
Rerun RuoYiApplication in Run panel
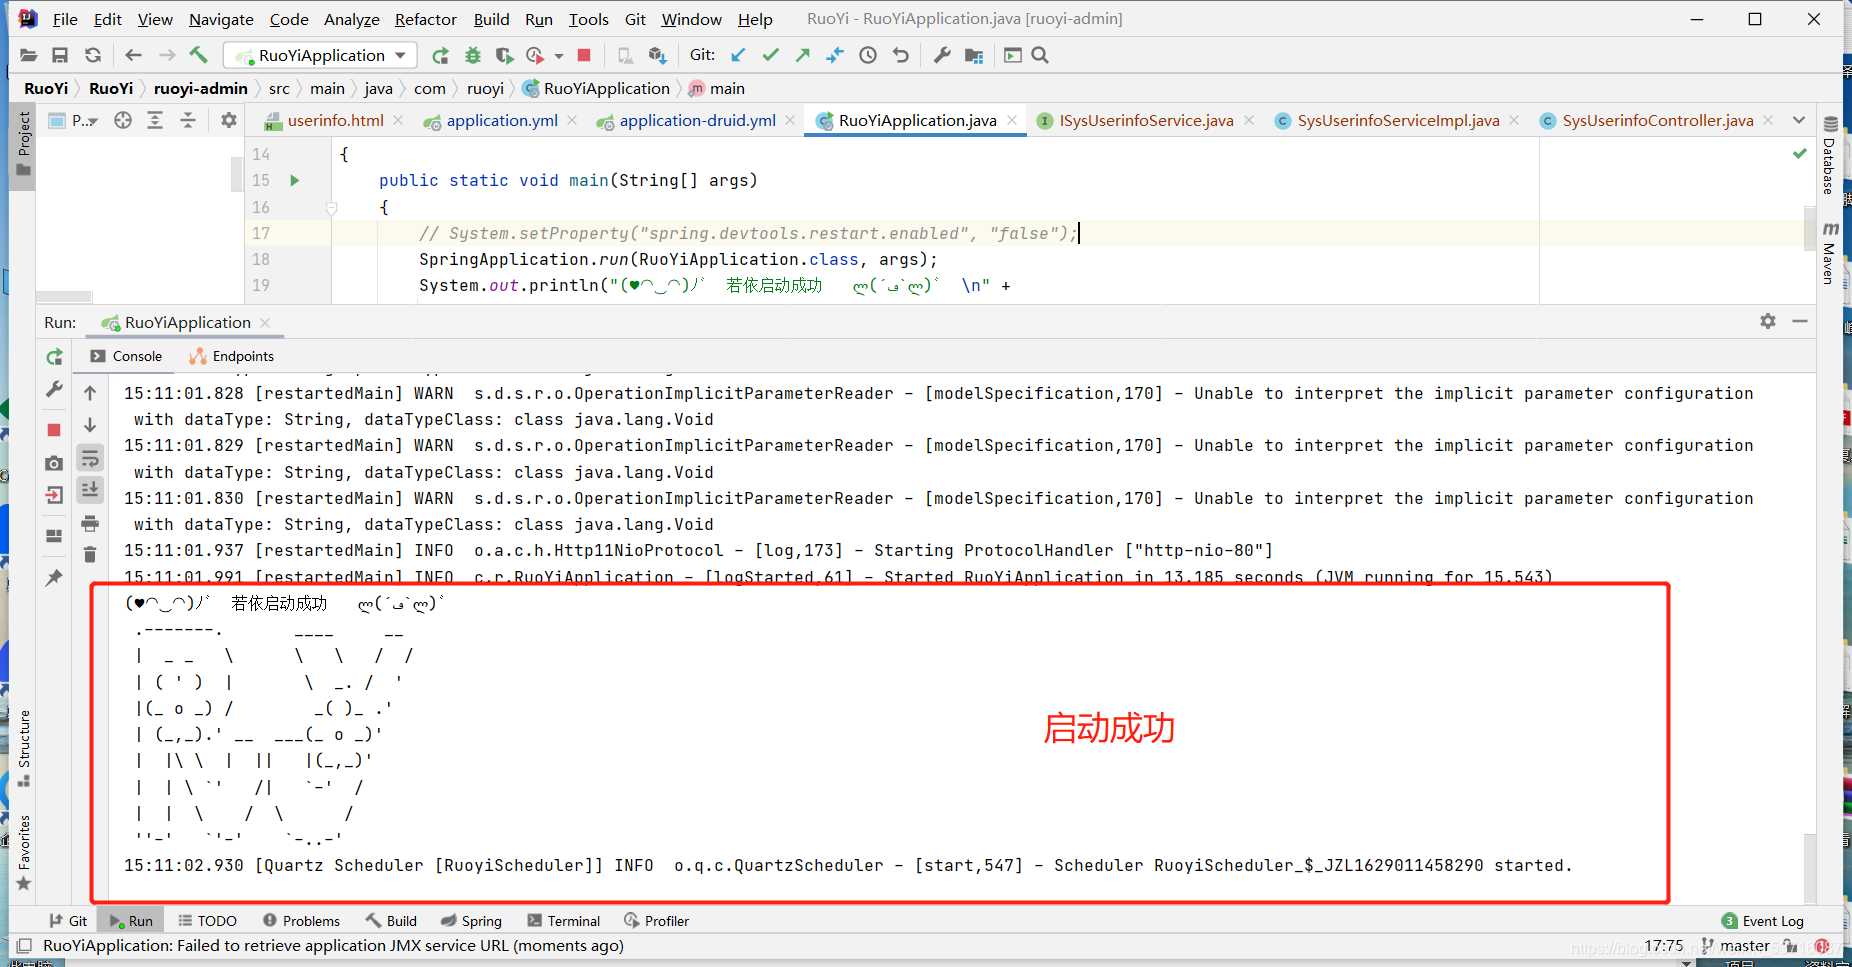click(x=54, y=357)
